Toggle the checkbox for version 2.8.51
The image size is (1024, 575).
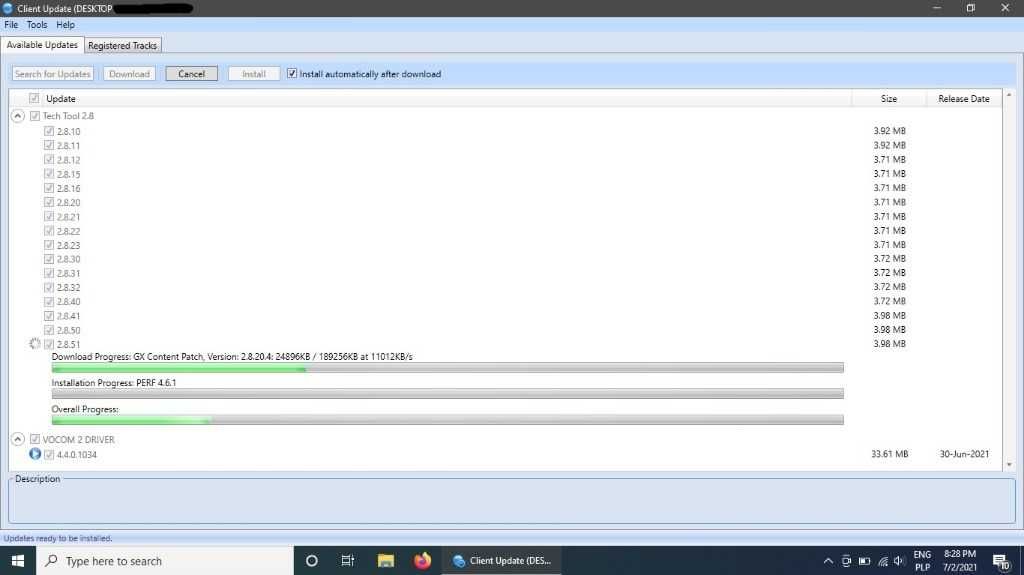(49, 344)
